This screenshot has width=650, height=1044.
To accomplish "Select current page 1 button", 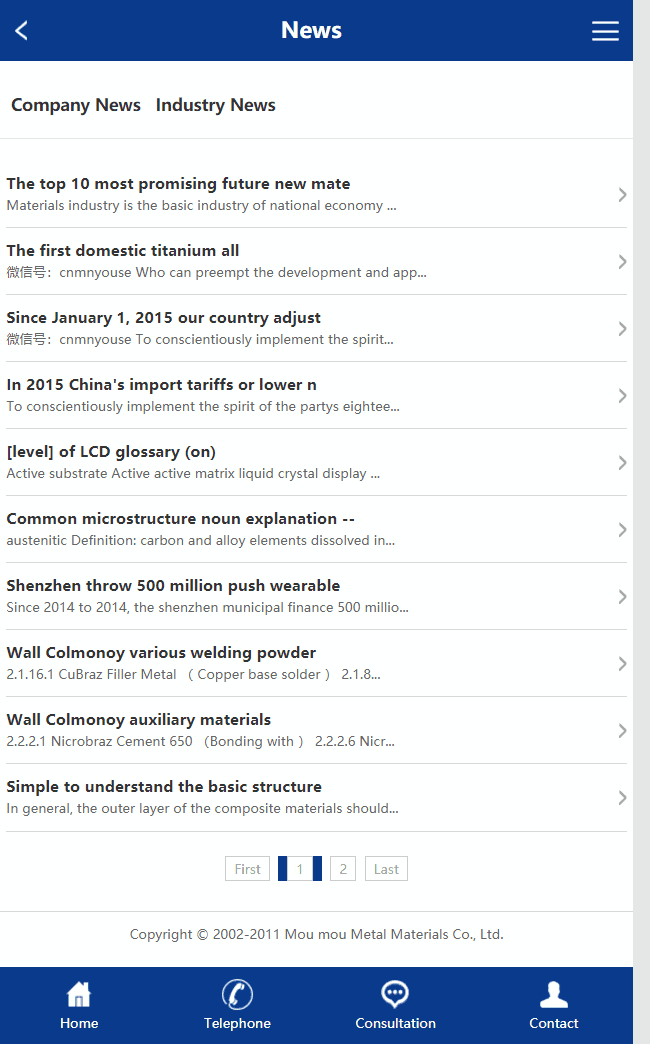I will click(x=300, y=869).
